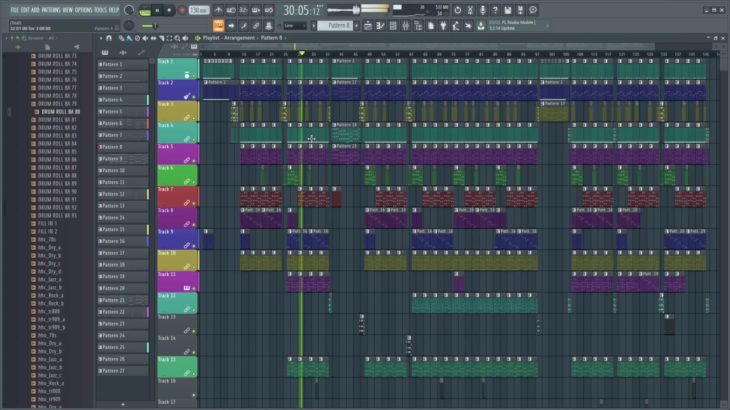Select the Delete tool in playlist toolbar
This screenshot has width=730, height=410.
click(137, 38)
